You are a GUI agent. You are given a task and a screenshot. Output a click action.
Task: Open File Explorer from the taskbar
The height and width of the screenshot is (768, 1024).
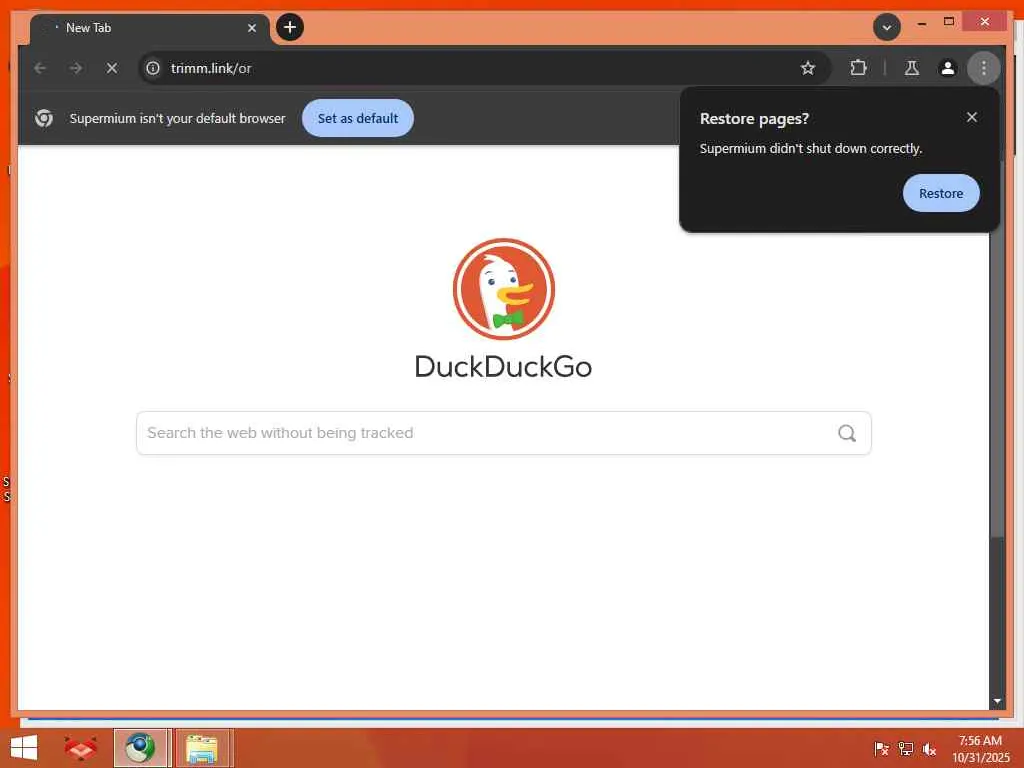click(x=202, y=748)
